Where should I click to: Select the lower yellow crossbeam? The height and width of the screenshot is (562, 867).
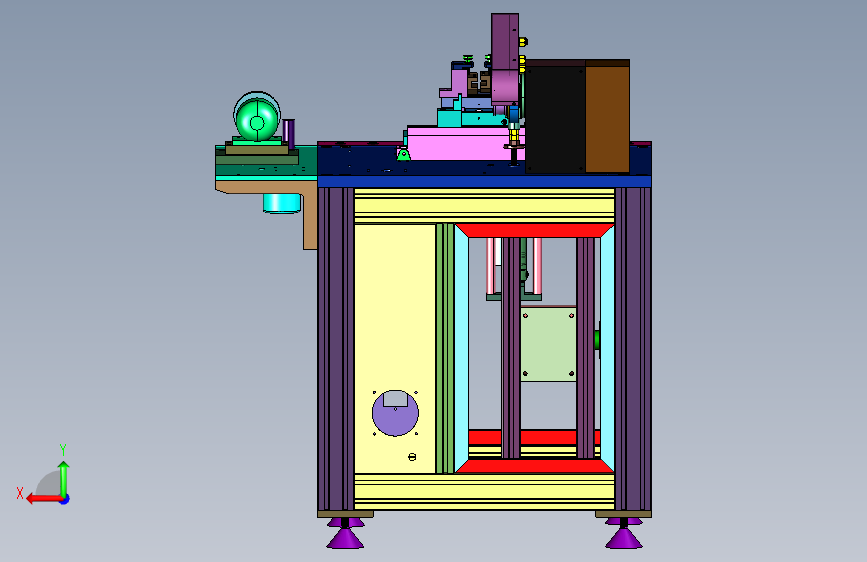(x=484, y=491)
